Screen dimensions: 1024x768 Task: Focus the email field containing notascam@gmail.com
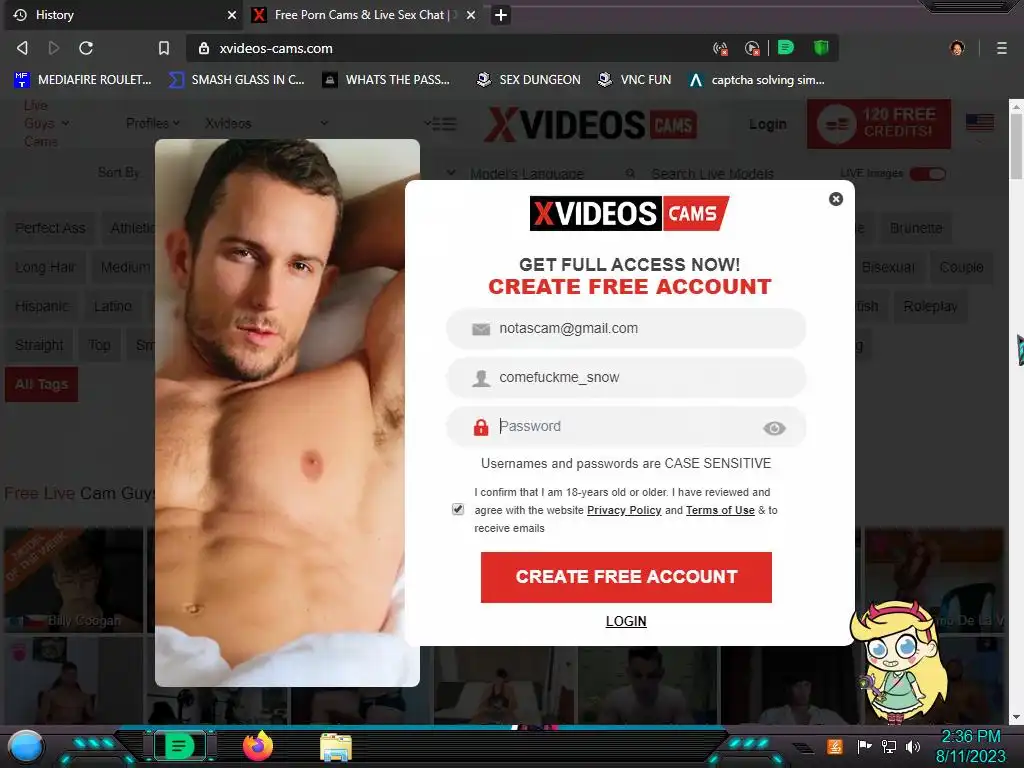click(626, 328)
